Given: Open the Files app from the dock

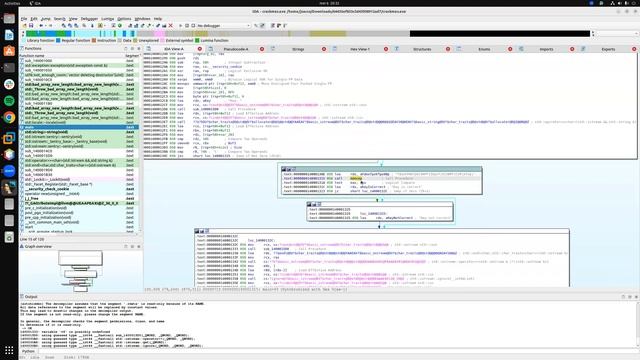Looking at the screenshot, I should click(x=9, y=19).
